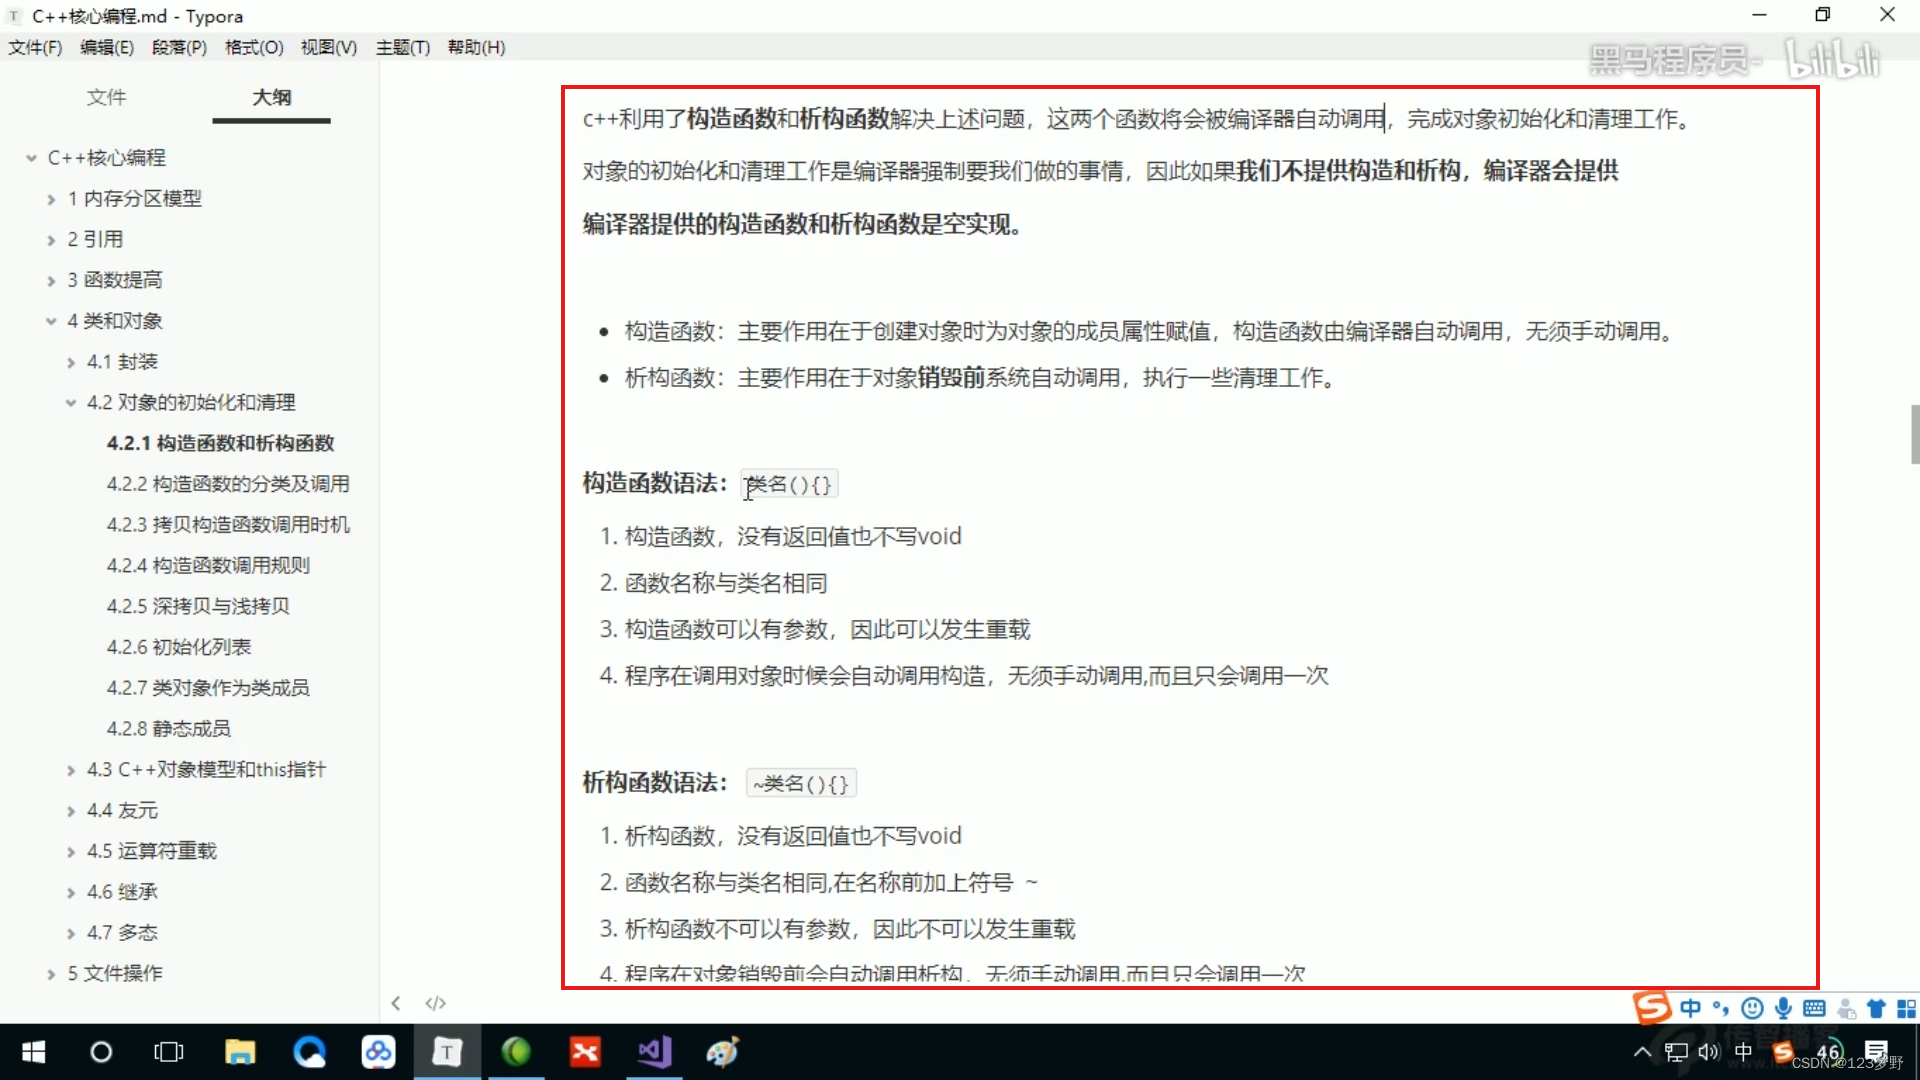Collapse 4.2 对象的初始化和清理 node
Viewport: 1920px width, 1080px height.
(71, 403)
